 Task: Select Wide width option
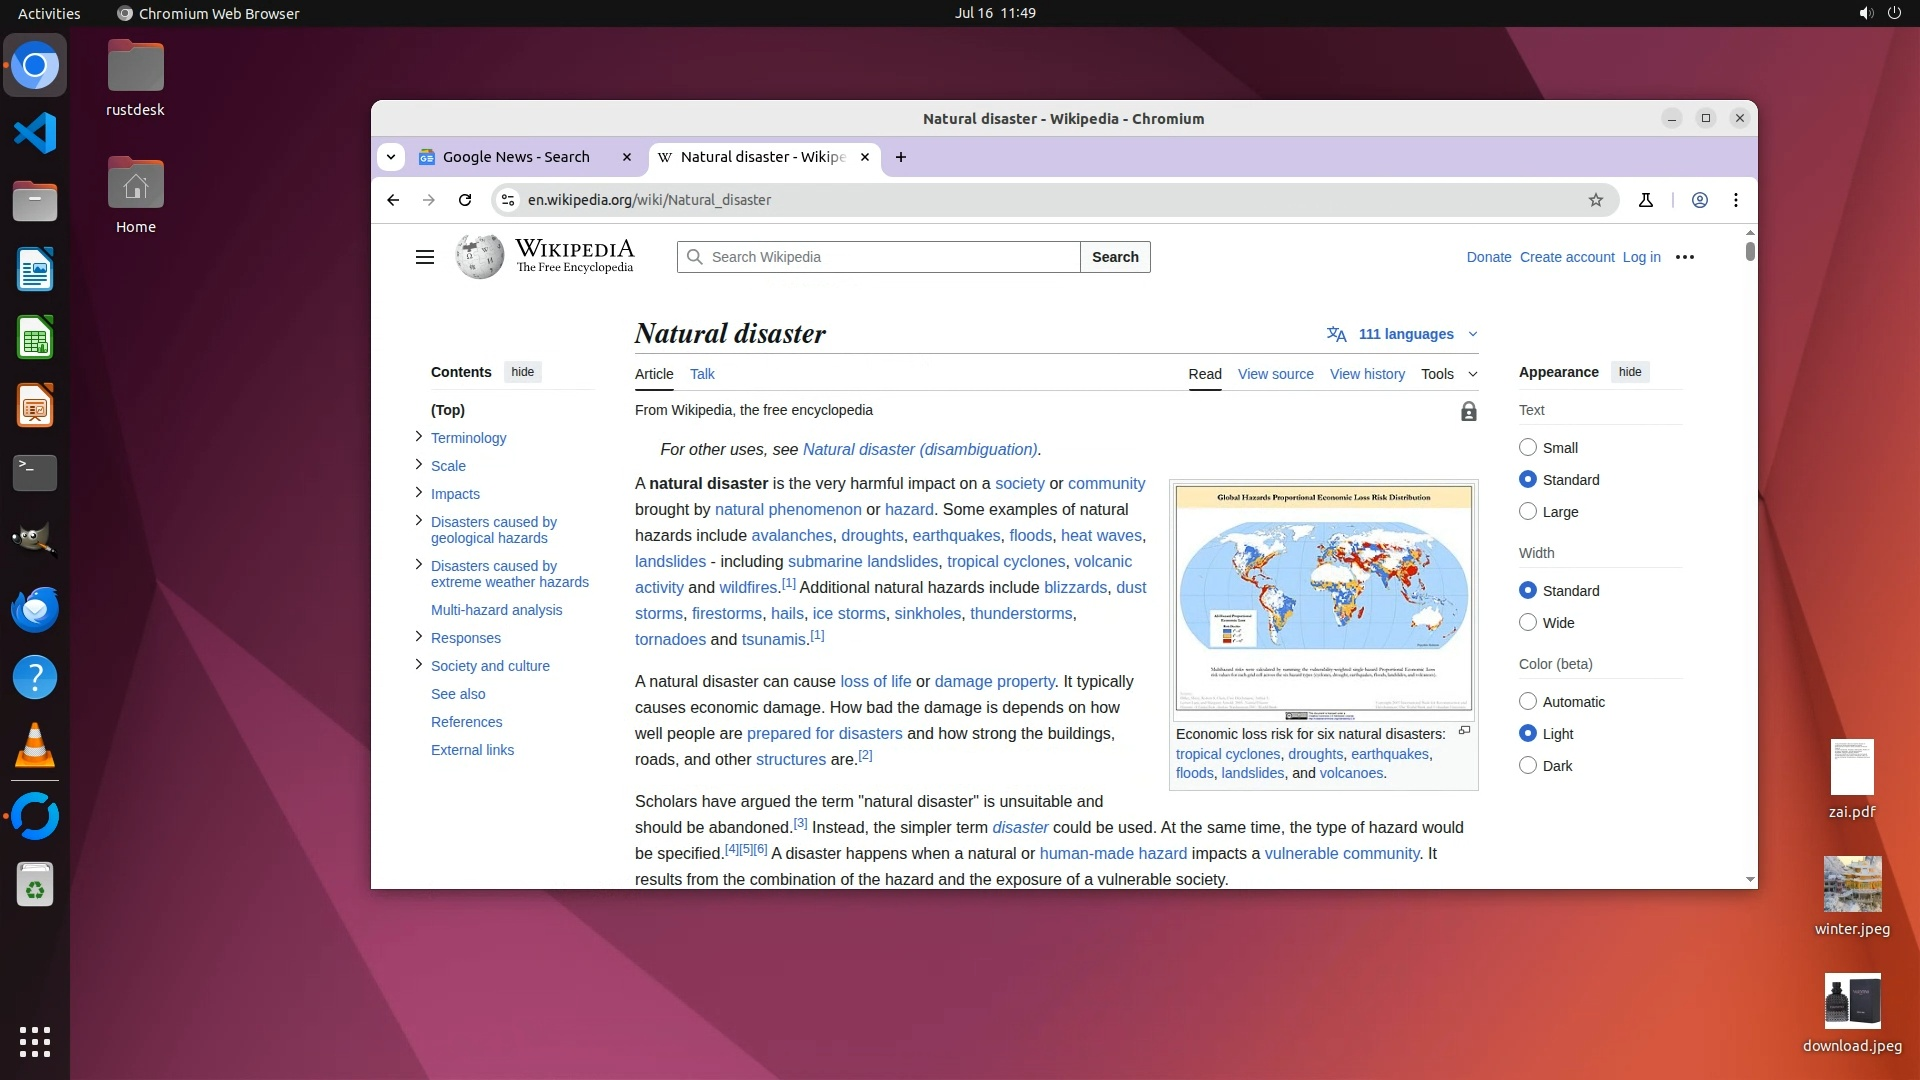click(1528, 623)
